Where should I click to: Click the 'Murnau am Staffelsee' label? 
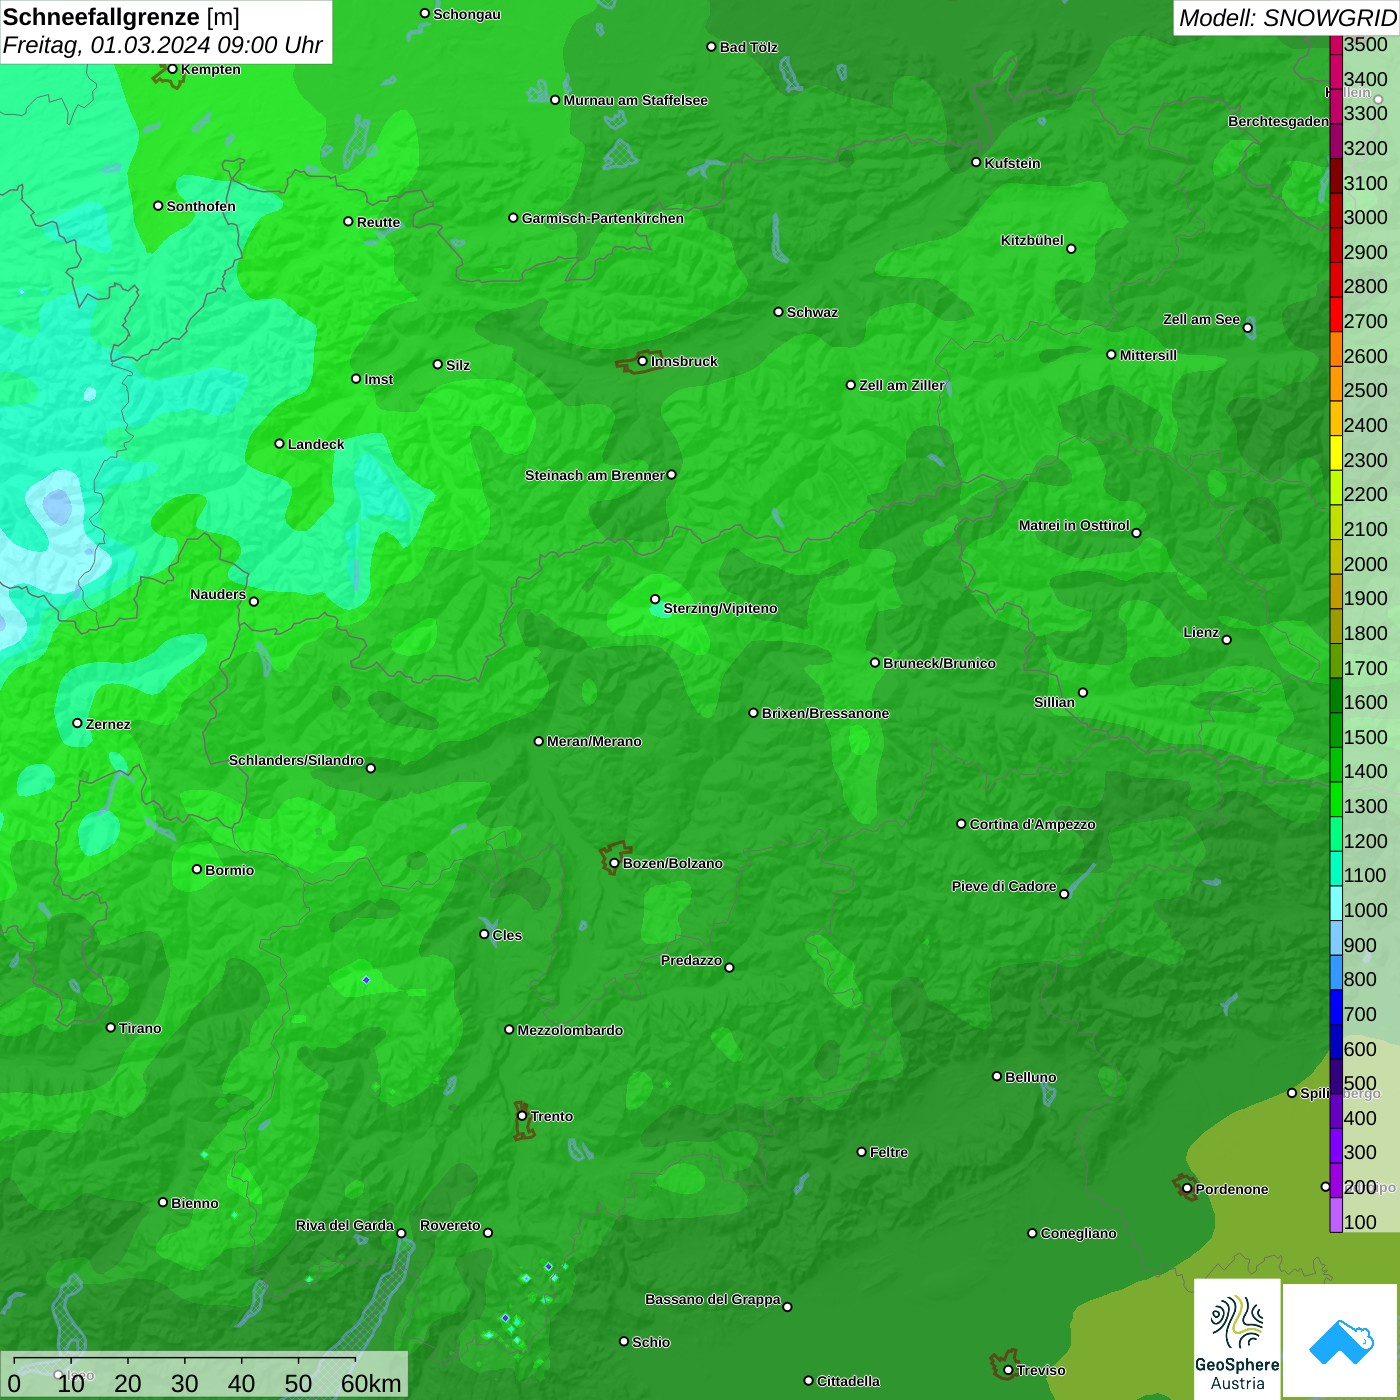[x=636, y=100]
